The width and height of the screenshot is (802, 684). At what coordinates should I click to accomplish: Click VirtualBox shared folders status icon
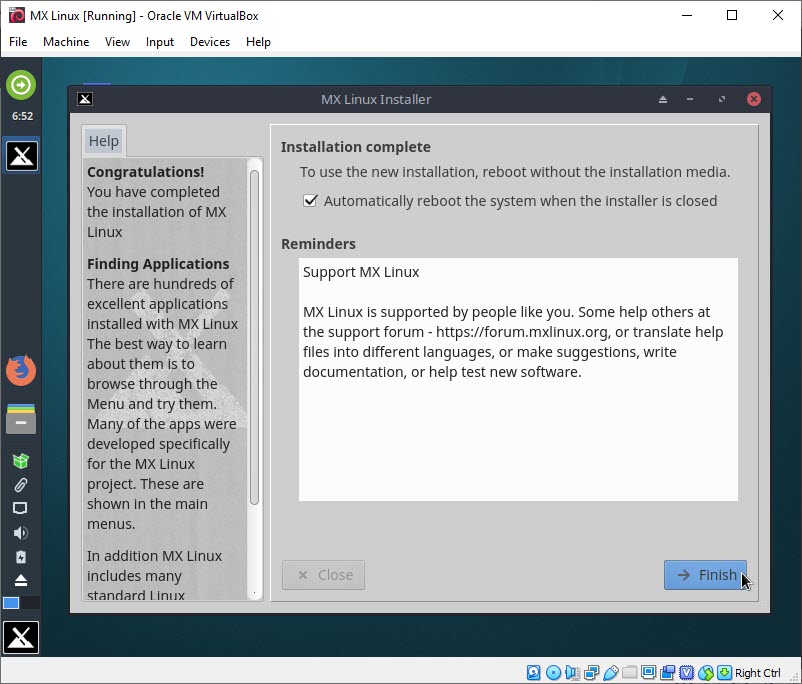[x=630, y=672]
